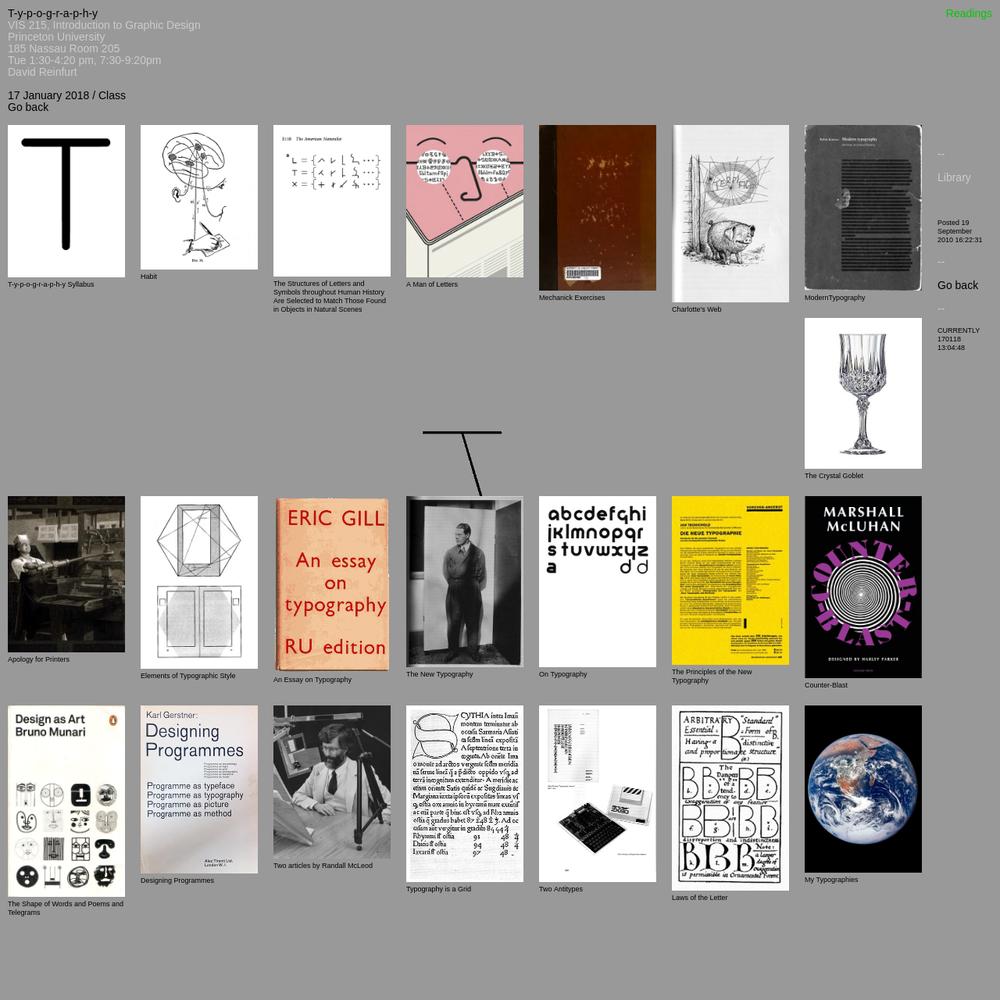The height and width of the screenshot is (1000, 1000).
Task: Click Go back under the class date
Action: pos(28,107)
